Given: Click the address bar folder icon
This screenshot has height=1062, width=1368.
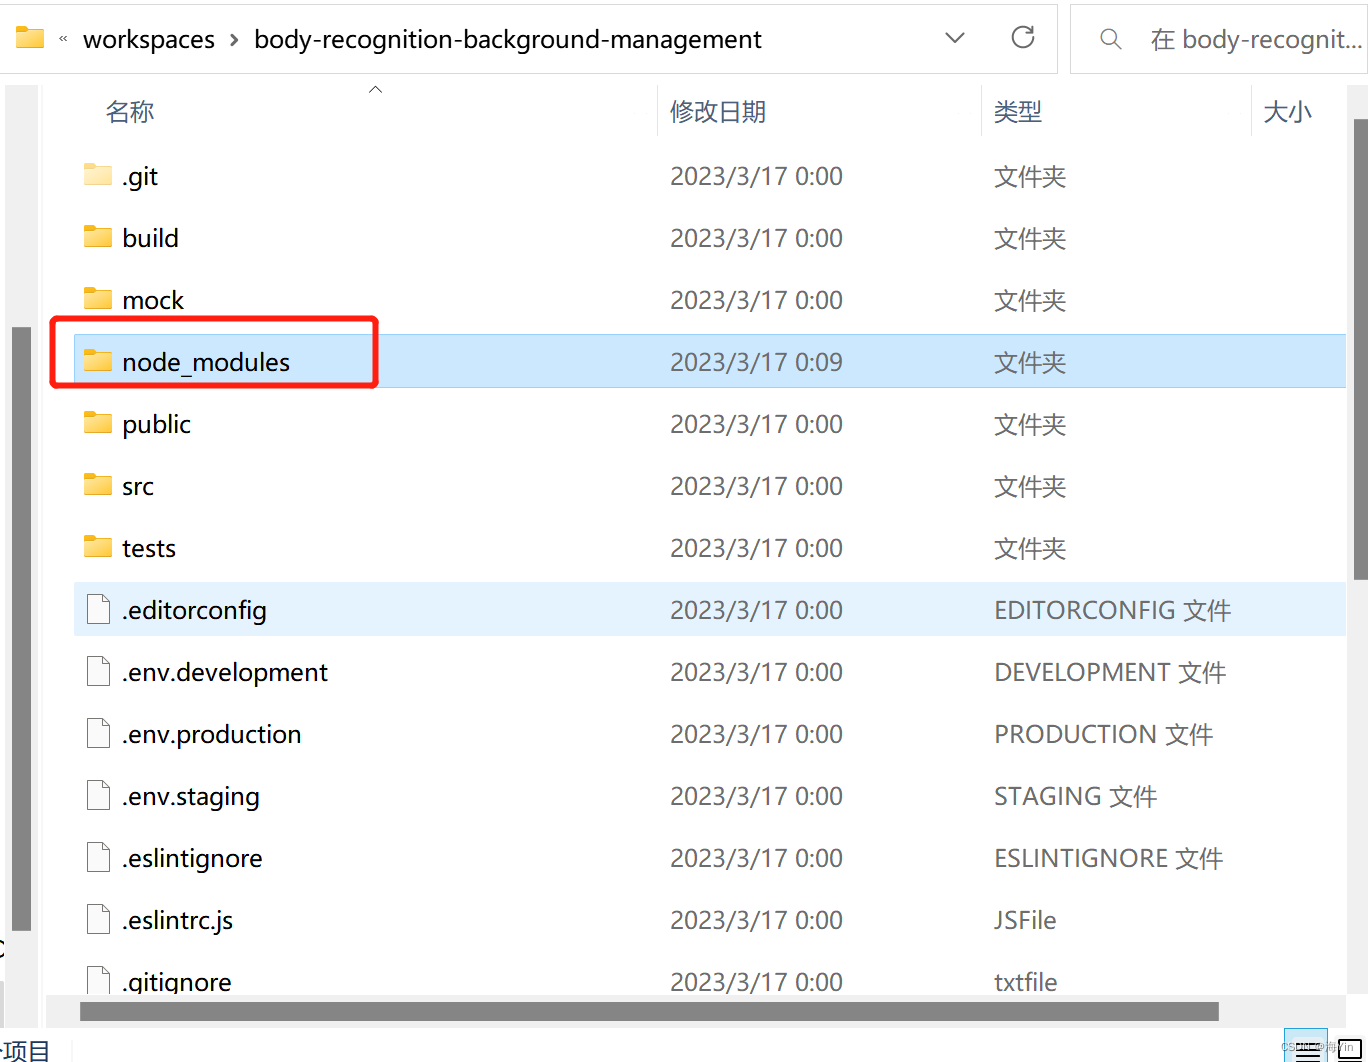Looking at the screenshot, I should coord(30,38).
